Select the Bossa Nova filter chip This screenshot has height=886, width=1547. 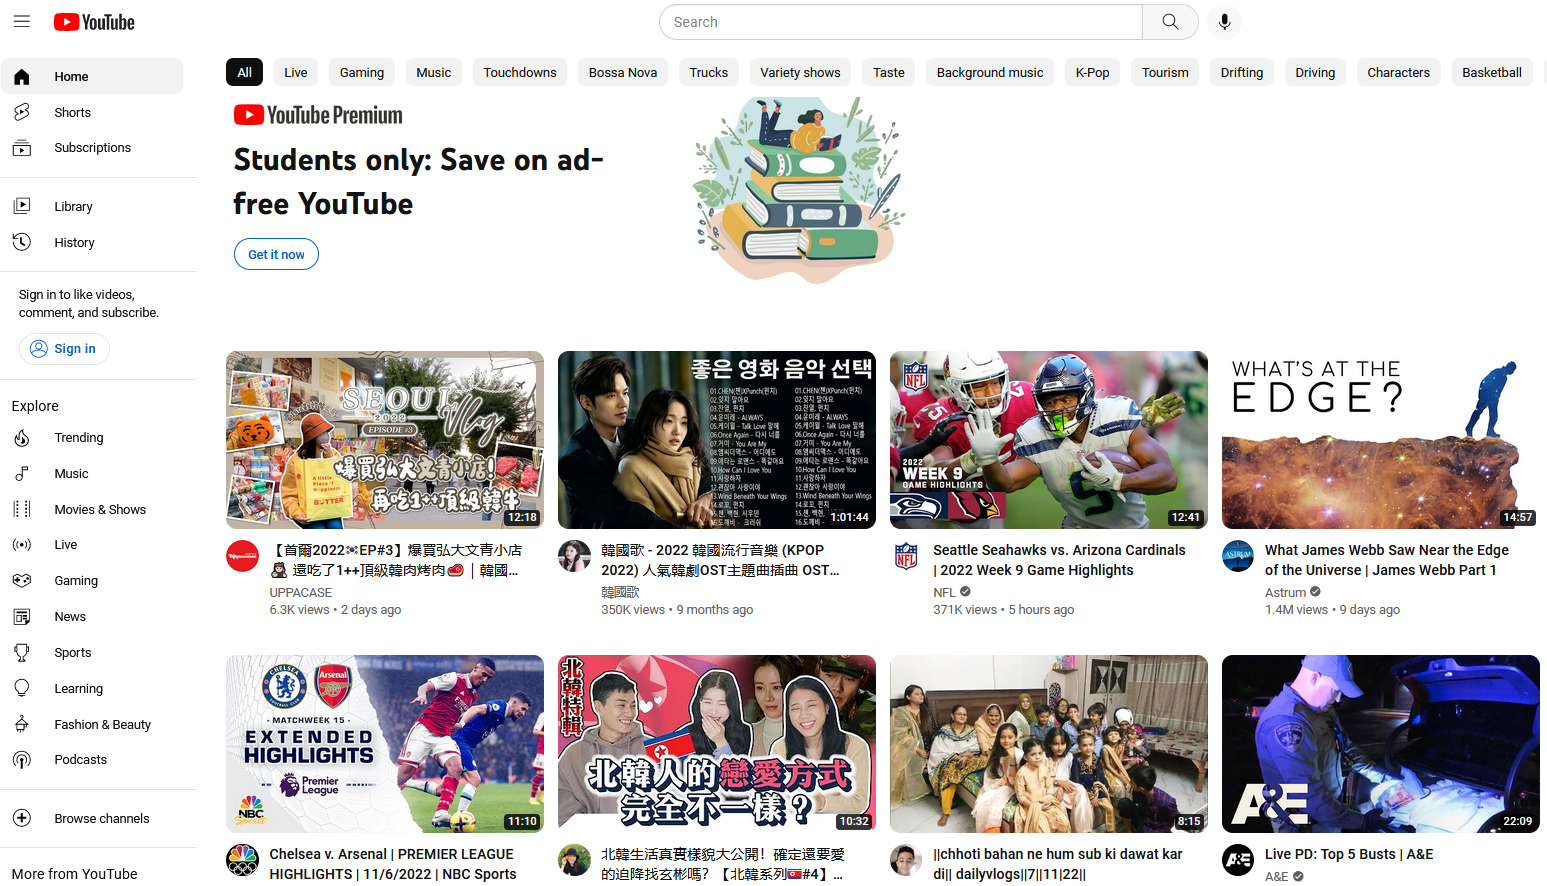622,72
